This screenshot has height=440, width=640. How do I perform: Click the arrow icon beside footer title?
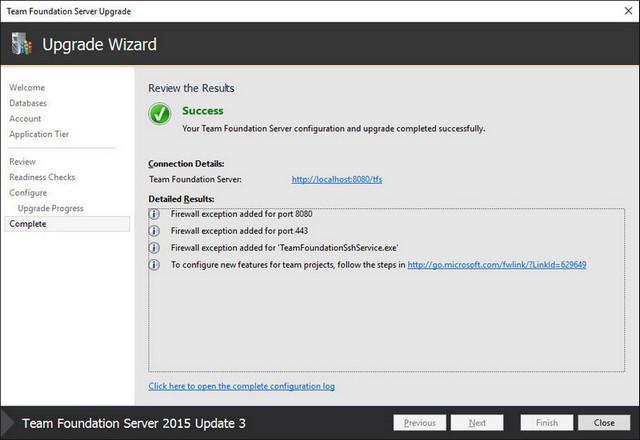click(7, 423)
